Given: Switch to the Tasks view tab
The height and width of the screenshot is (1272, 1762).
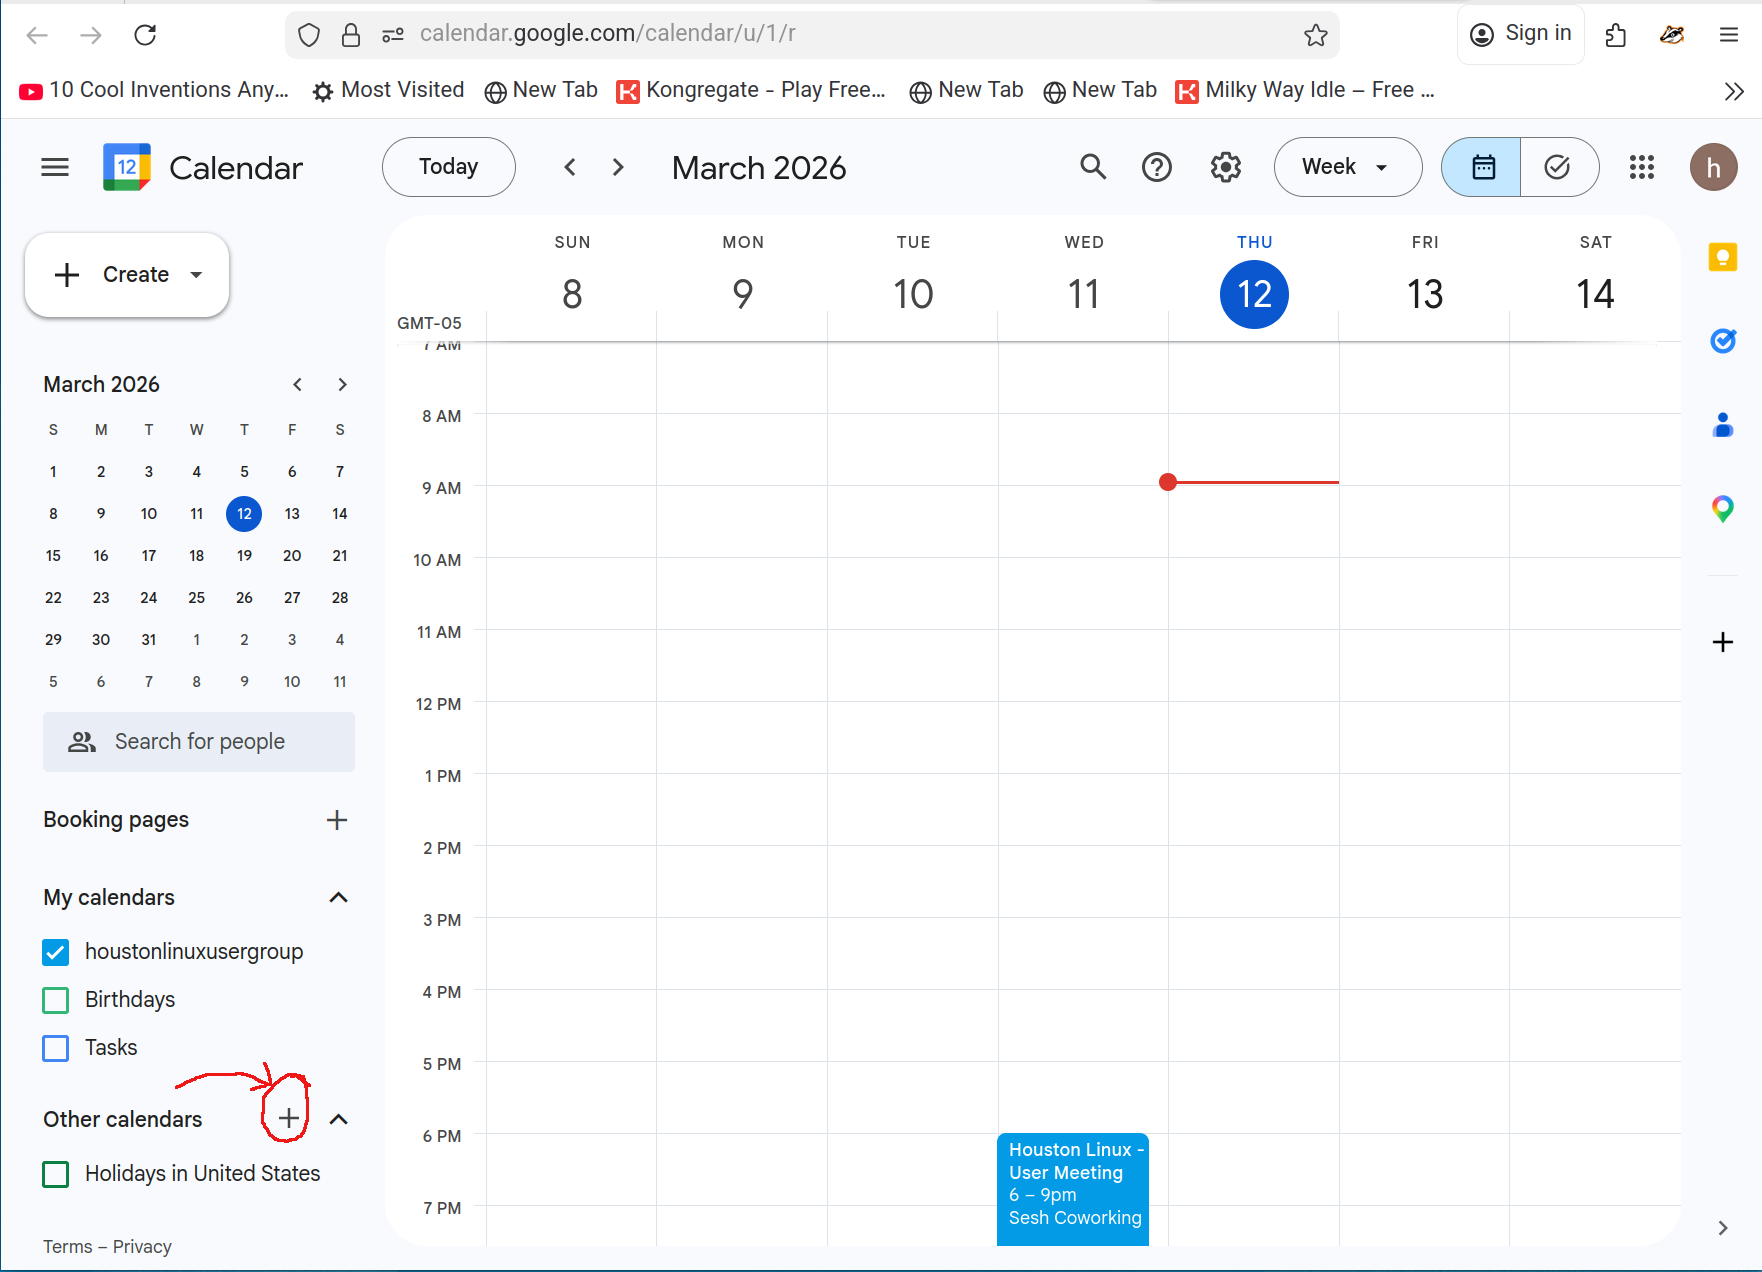Looking at the screenshot, I should pos(1557,167).
